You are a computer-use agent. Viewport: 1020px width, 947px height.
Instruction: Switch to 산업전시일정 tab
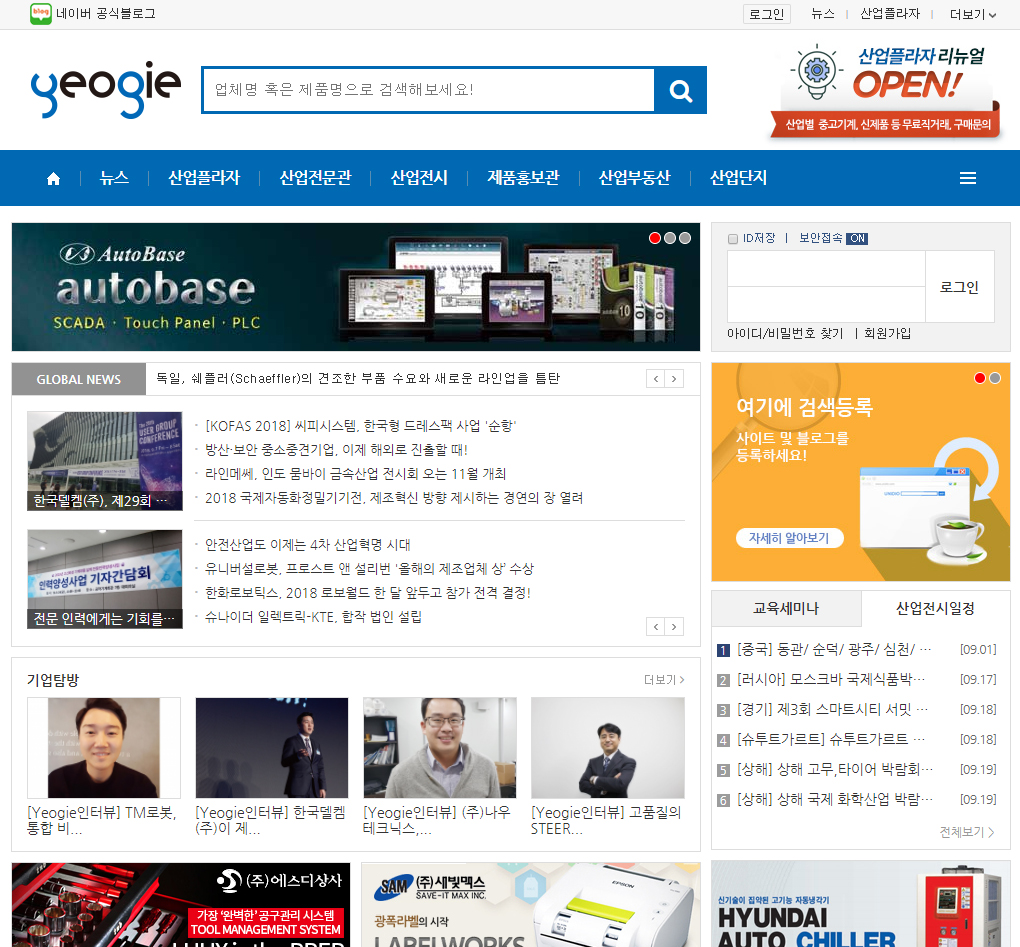click(935, 609)
